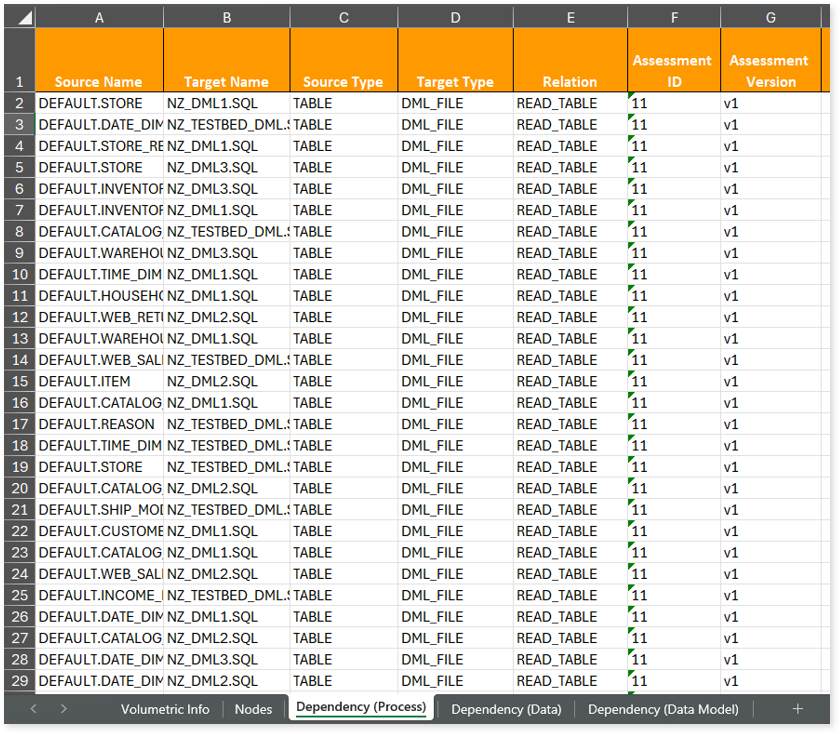The image size is (840, 734).
Task: Select cell containing DEFAULT.REASON
Action: tap(99, 424)
